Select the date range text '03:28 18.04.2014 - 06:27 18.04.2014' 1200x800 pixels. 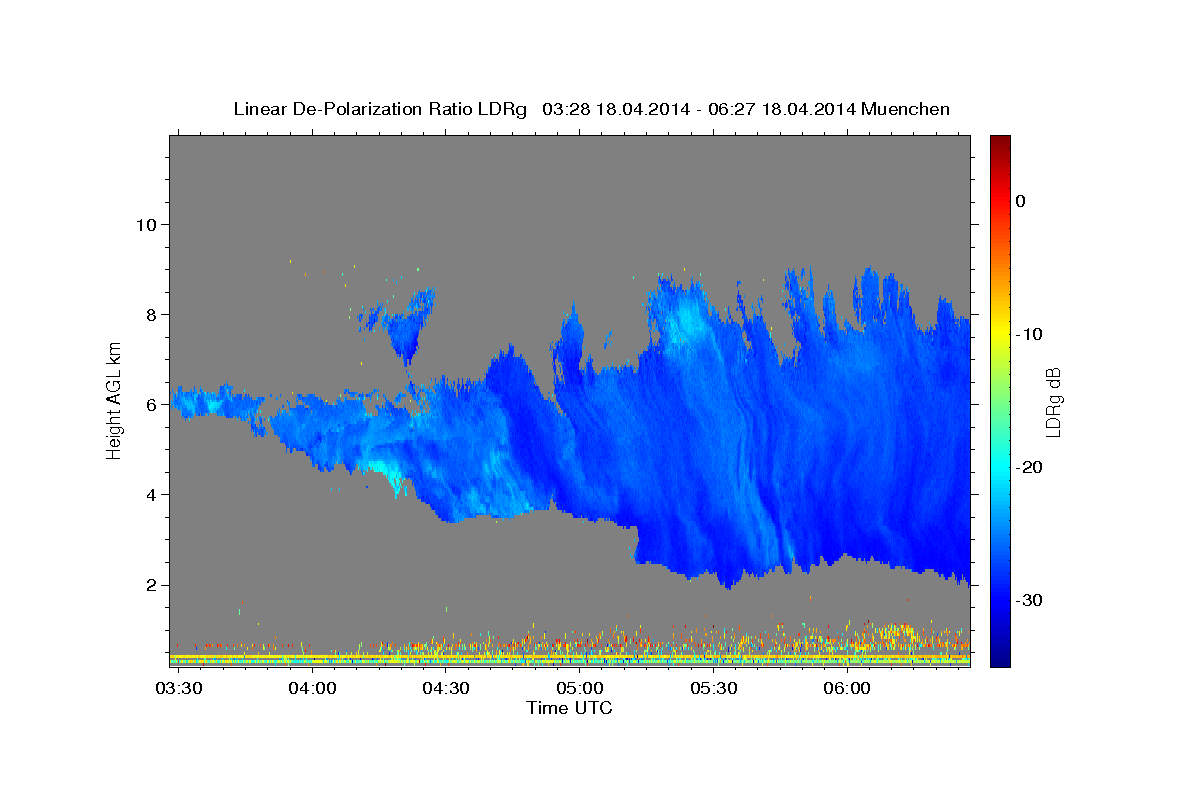click(x=697, y=109)
